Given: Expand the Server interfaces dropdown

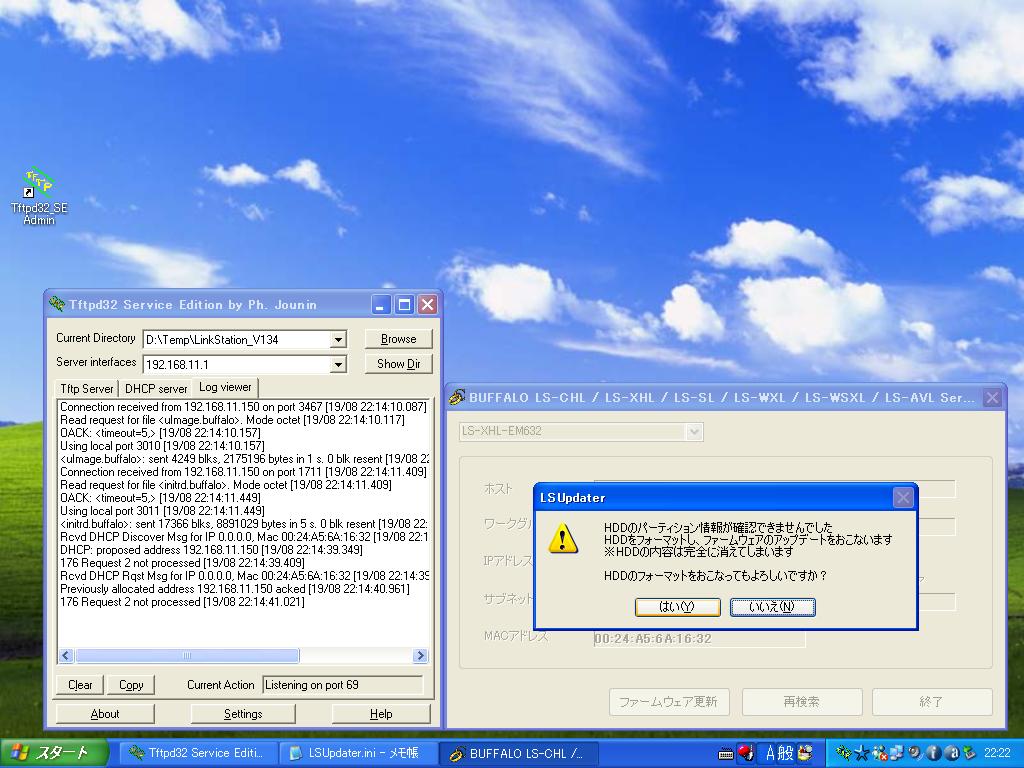Looking at the screenshot, I should coord(338,364).
